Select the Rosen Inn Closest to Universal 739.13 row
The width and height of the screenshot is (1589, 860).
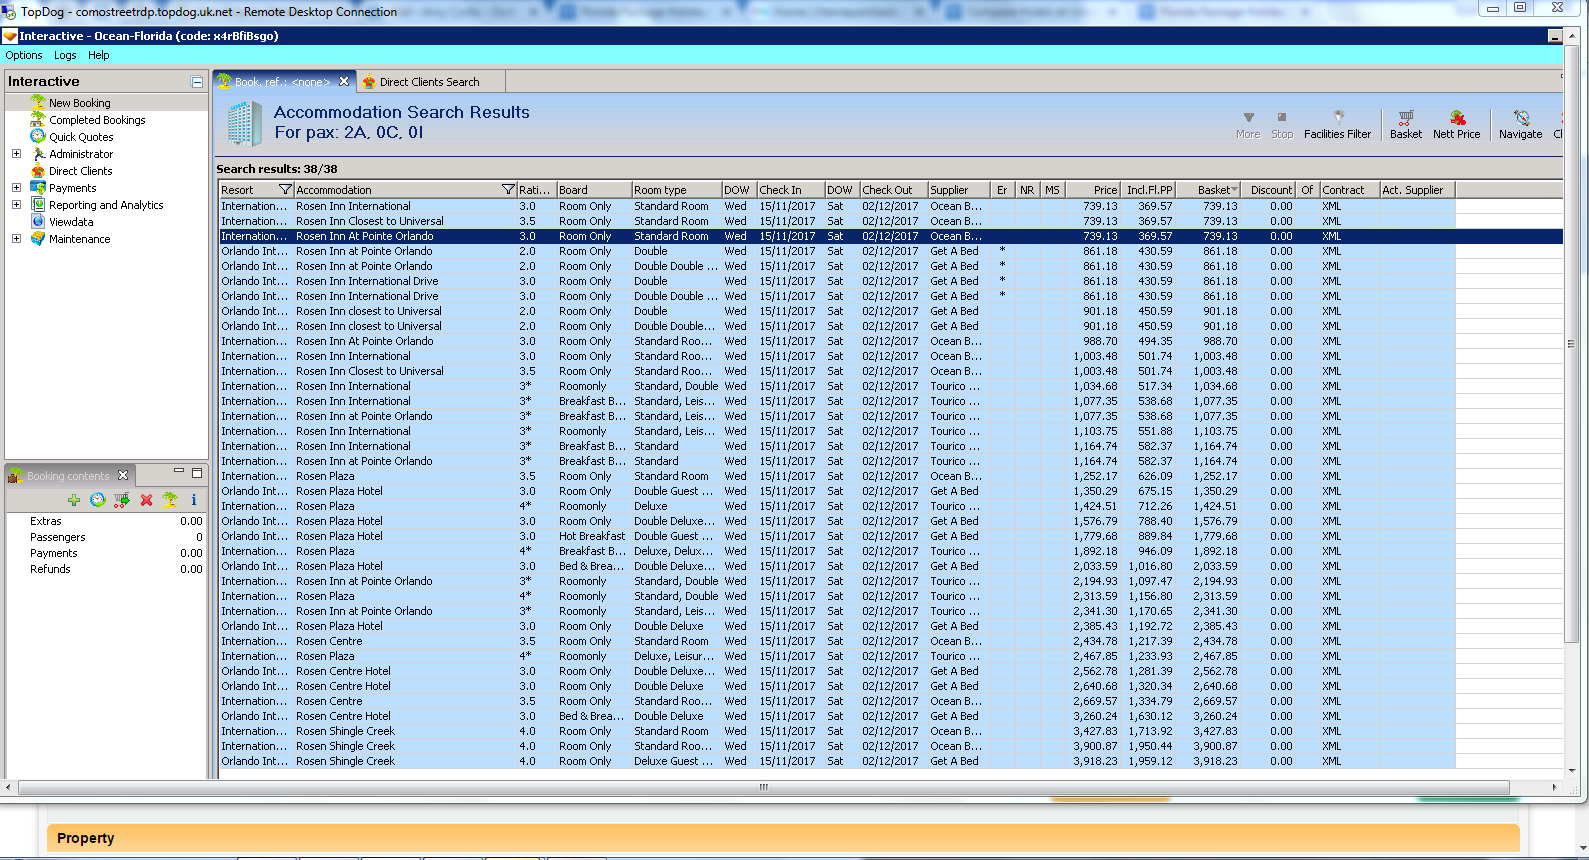[890, 221]
